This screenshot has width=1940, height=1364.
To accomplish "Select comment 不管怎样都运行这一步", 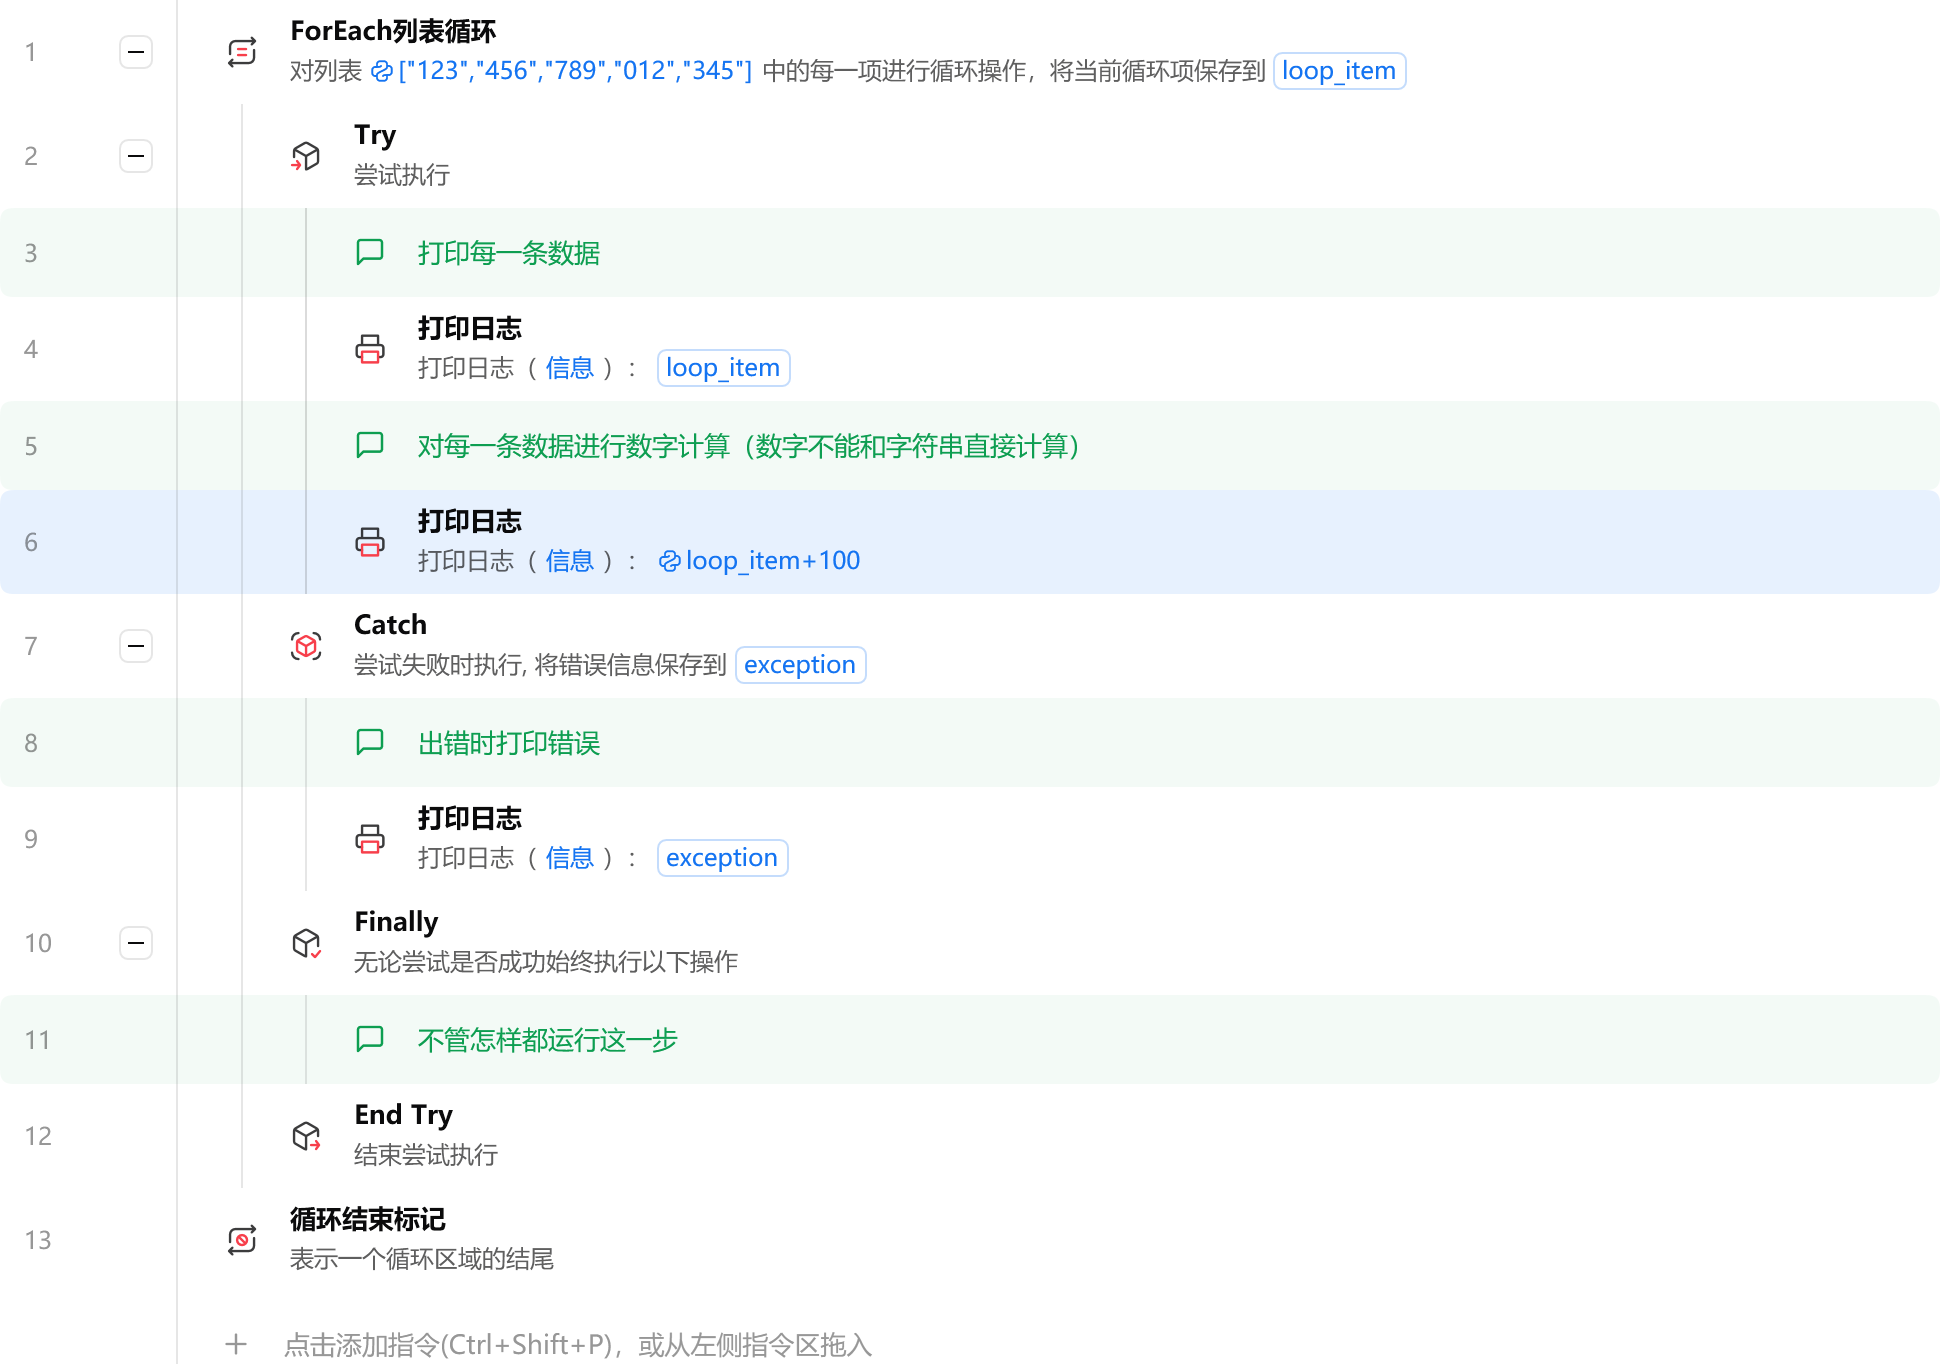I will (x=548, y=1040).
